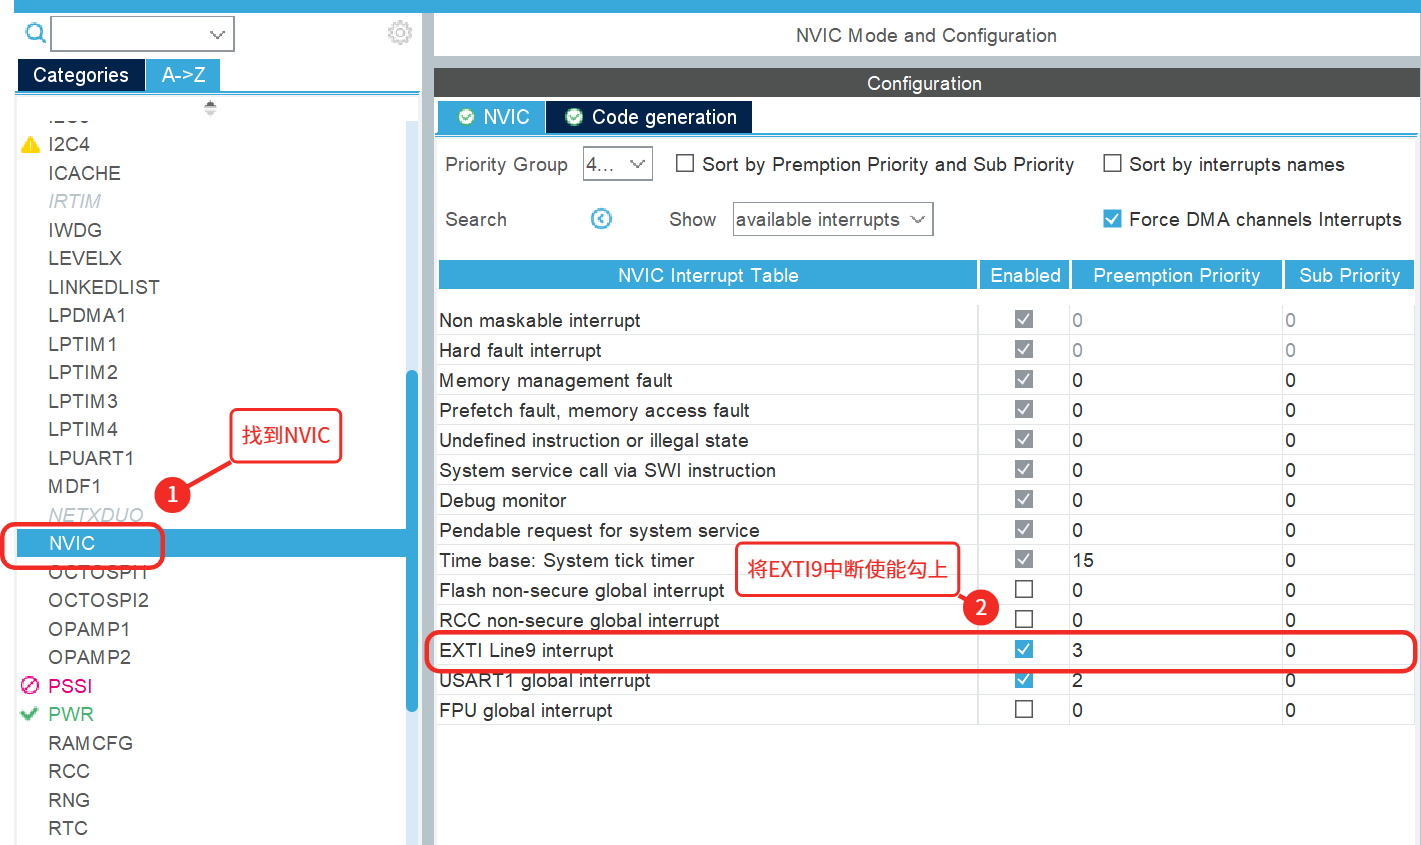Click the Debug monitor row label

503,500
